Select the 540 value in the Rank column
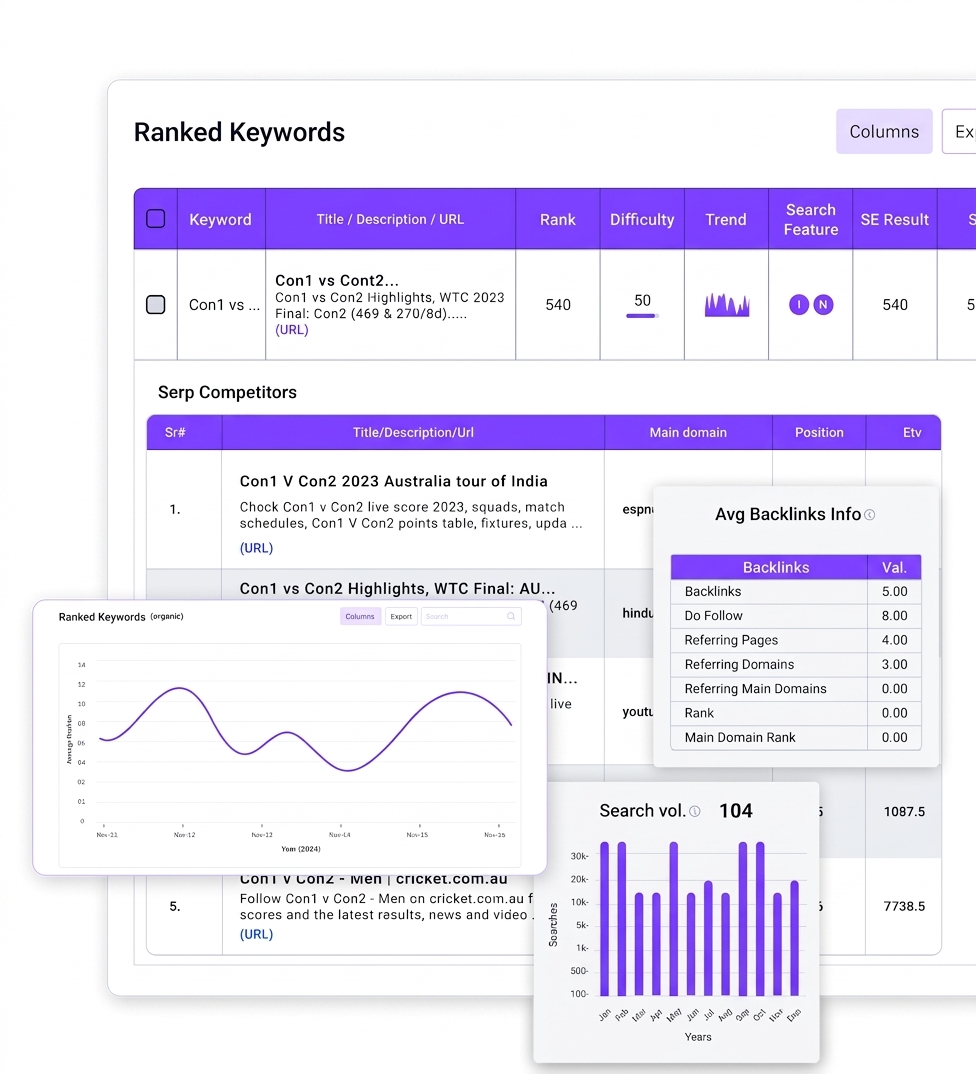 [558, 305]
